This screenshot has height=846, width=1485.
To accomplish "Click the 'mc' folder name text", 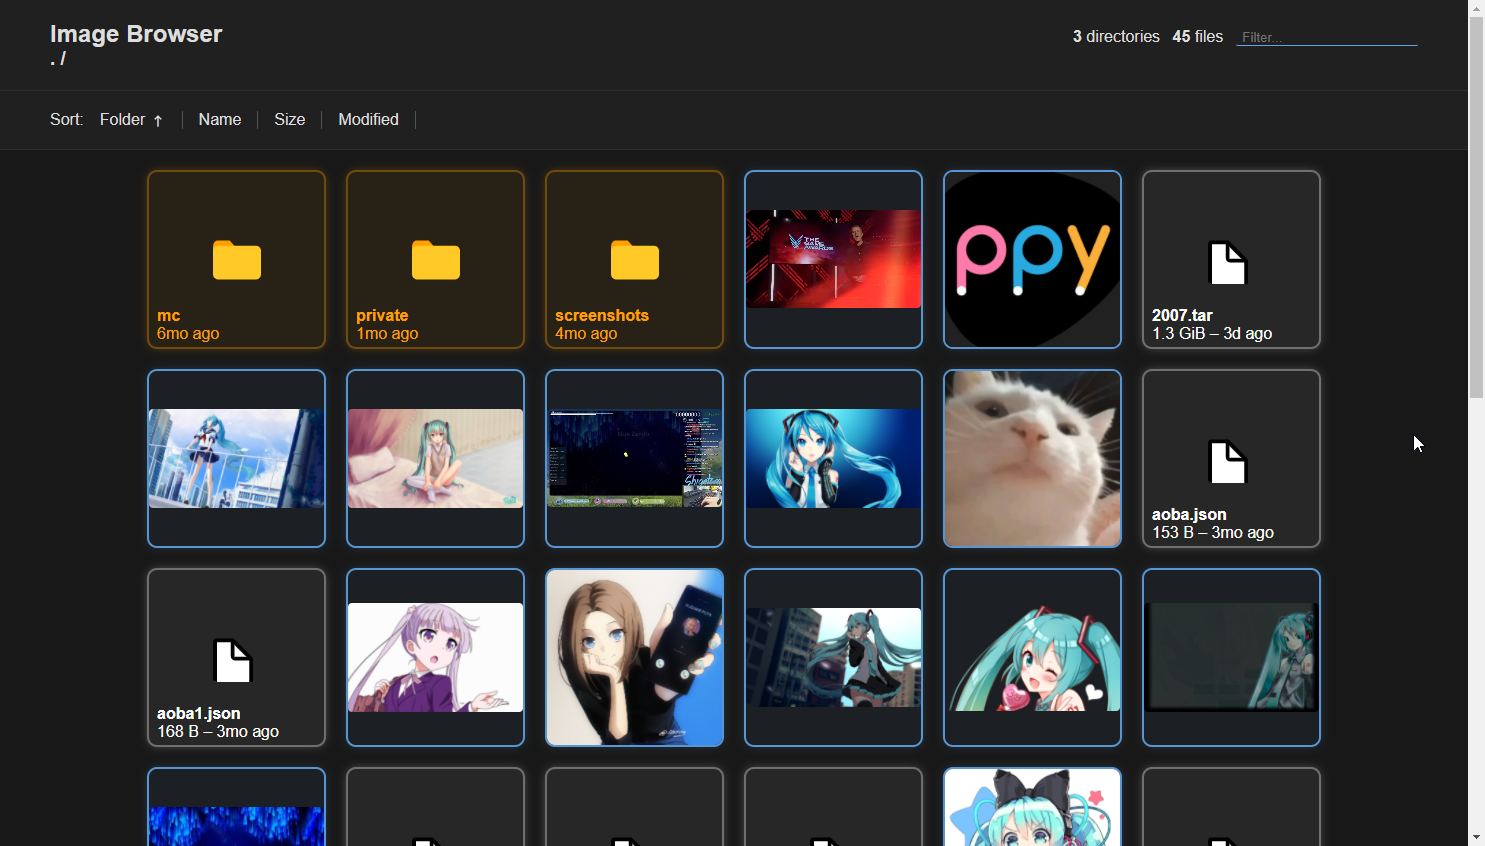I will tap(168, 316).
